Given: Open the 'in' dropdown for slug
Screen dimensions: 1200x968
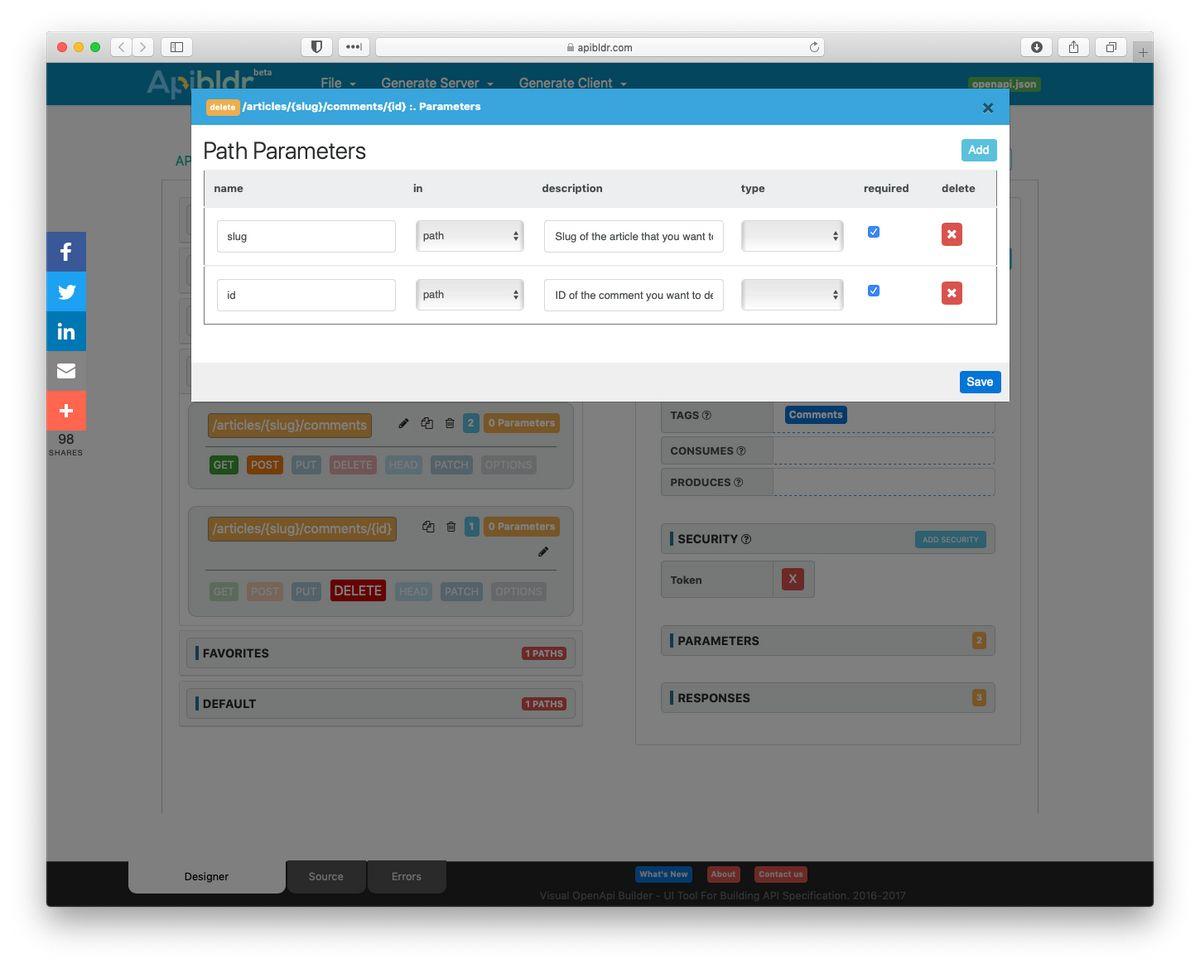Looking at the screenshot, I should (x=469, y=236).
